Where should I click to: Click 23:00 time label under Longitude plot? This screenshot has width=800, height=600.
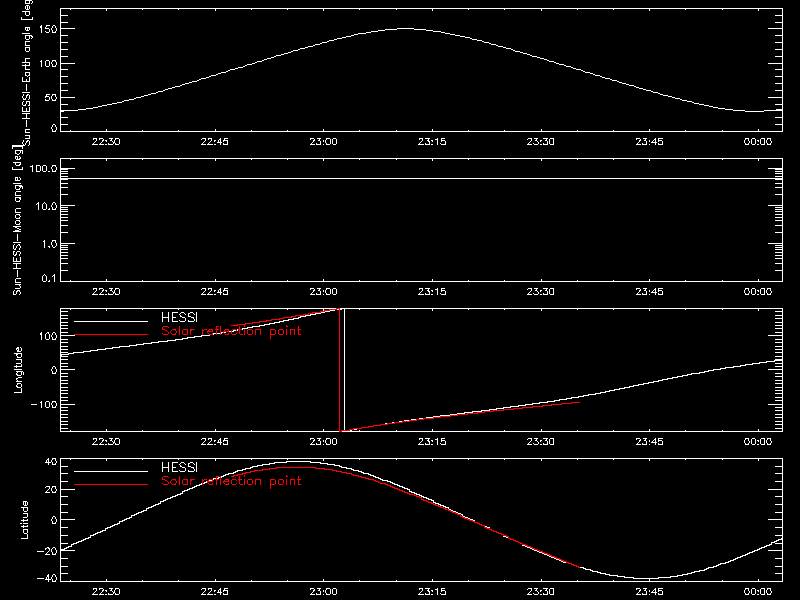(x=323, y=442)
